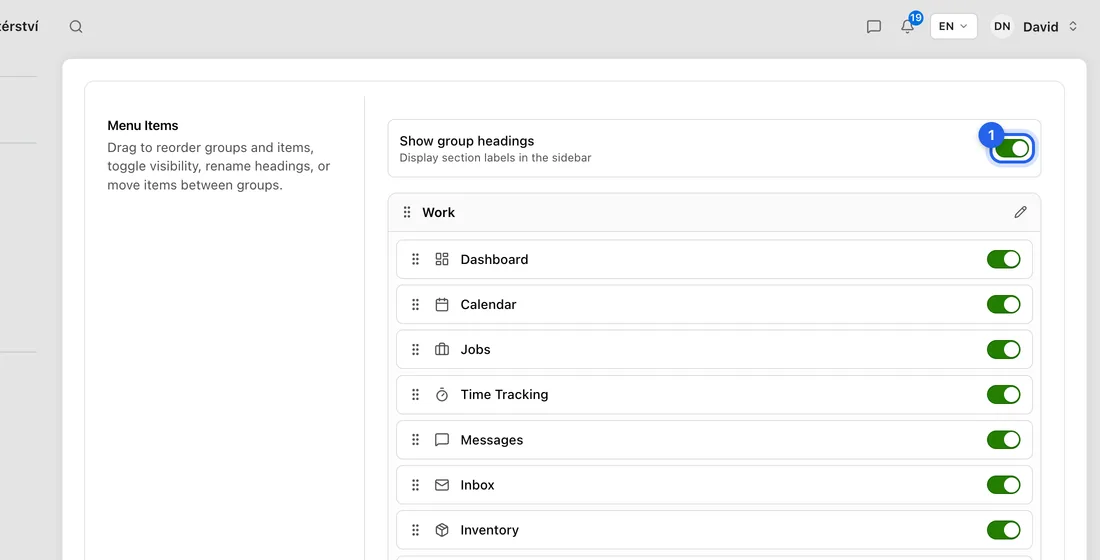Screen dimensions: 1100x560
Task: Open the David user menu chevron
Action: 1073,27
